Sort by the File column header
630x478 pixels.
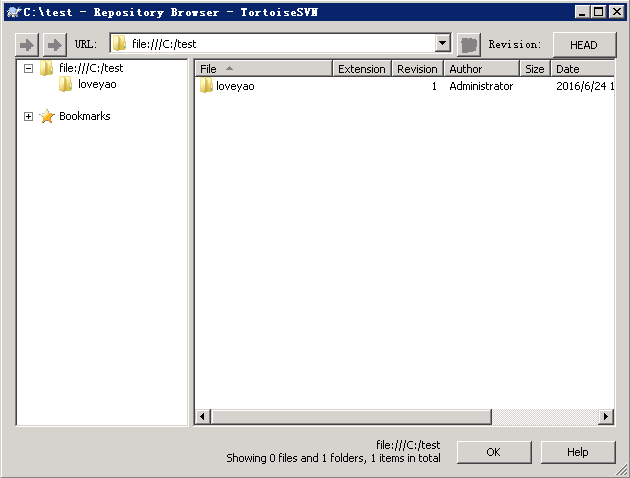(x=264, y=69)
